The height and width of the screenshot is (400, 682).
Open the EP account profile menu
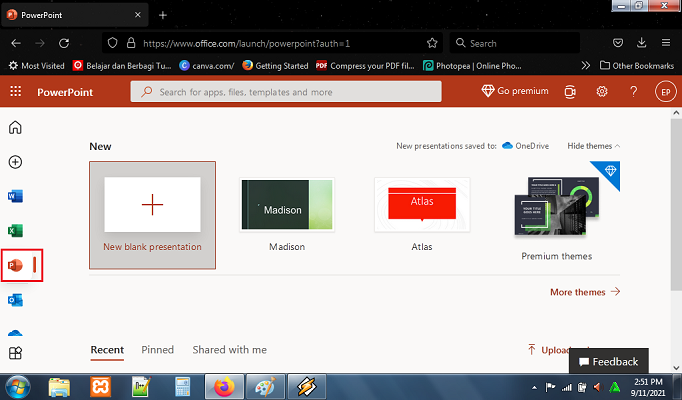(666, 92)
